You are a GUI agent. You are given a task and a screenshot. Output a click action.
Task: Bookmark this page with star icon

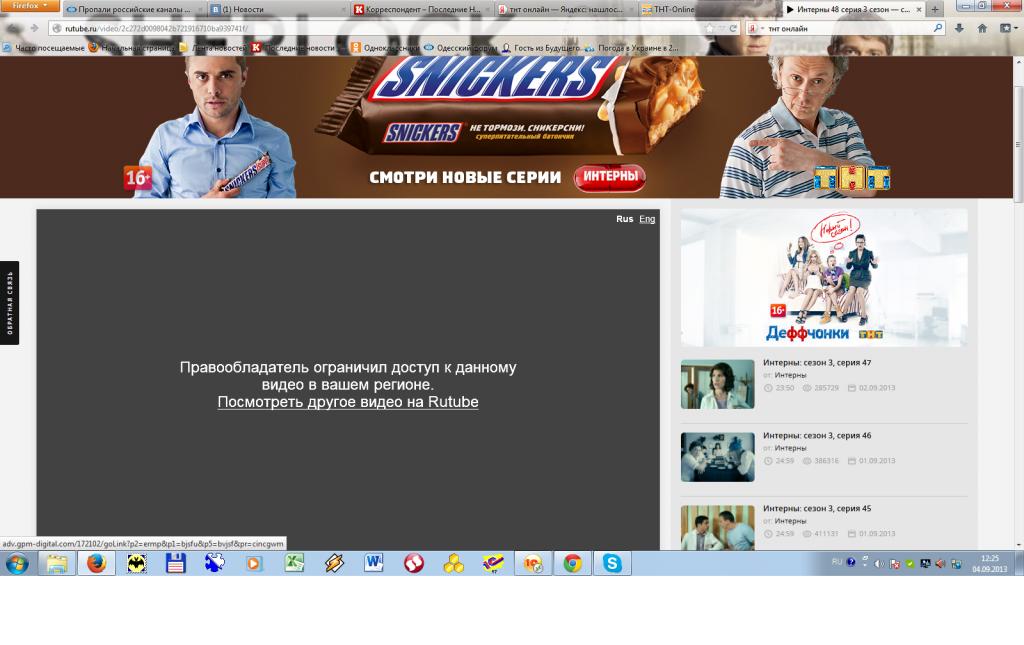[x=710, y=28]
